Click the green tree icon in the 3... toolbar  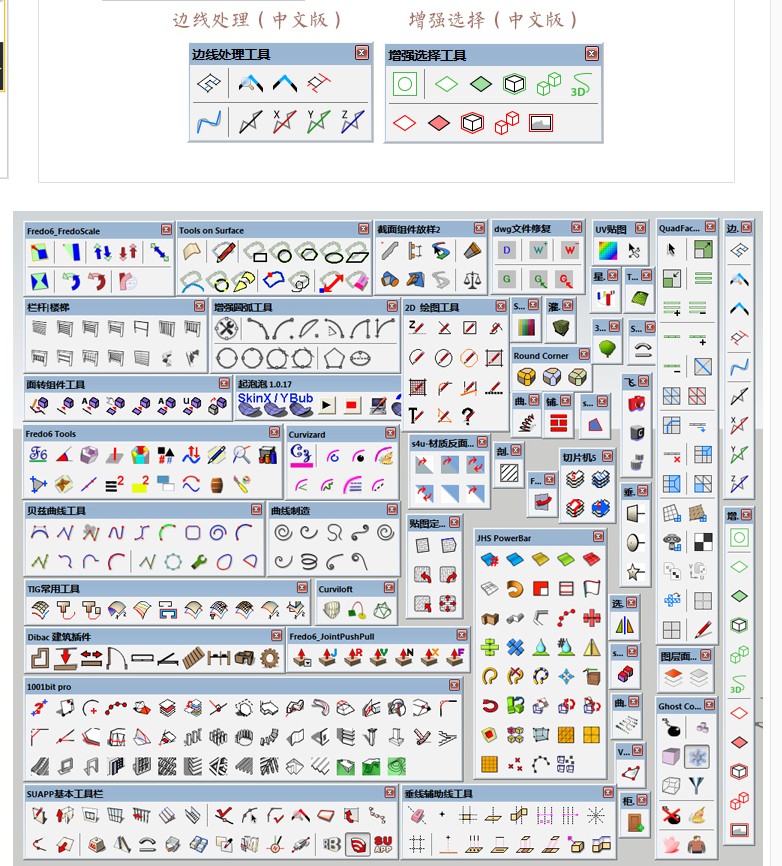click(607, 348)
